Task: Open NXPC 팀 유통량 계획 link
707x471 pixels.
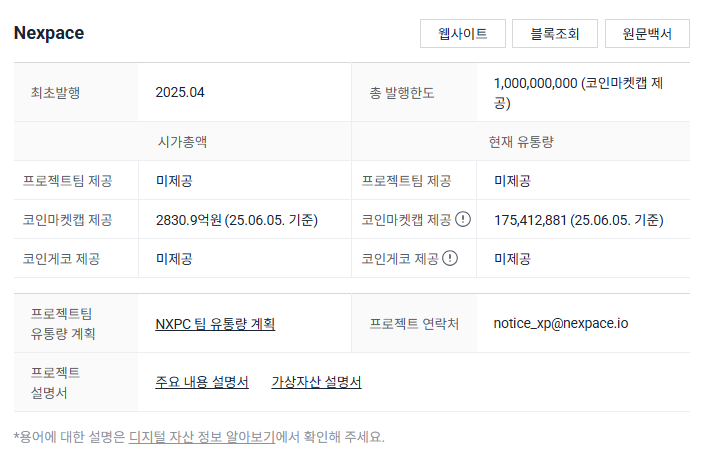Action: [215, 324]
